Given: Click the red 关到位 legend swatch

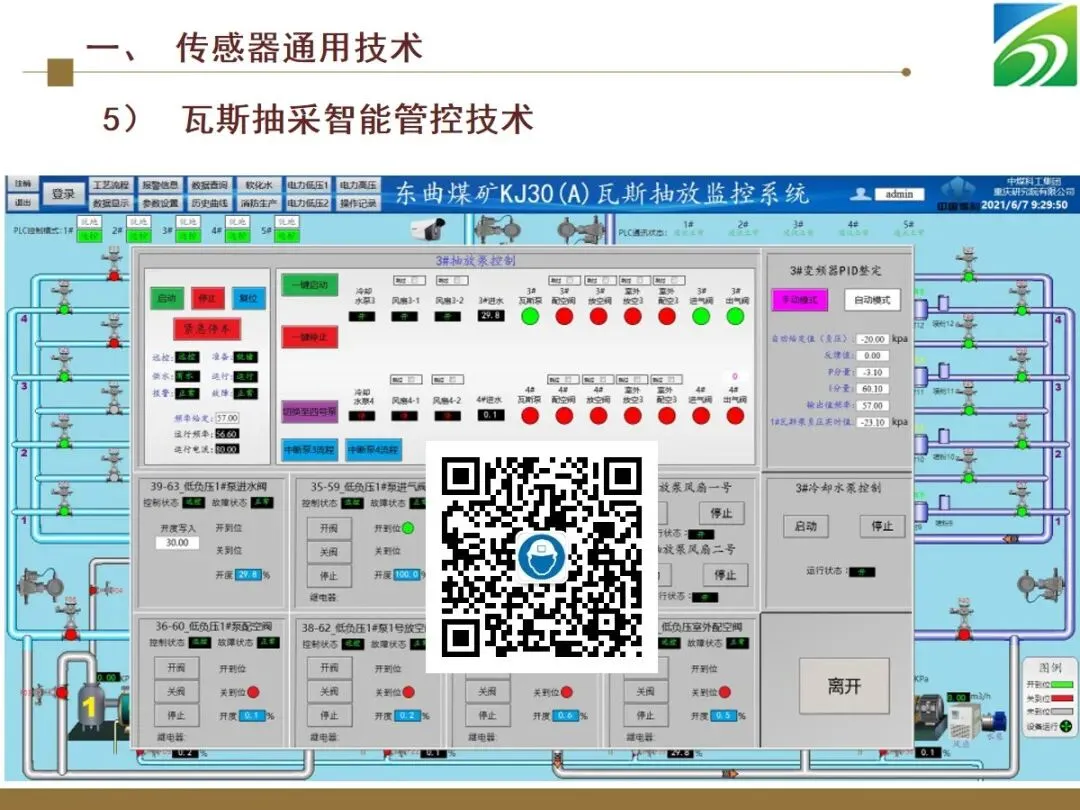Looking at the screenshot, I should tap(1061, 698).
